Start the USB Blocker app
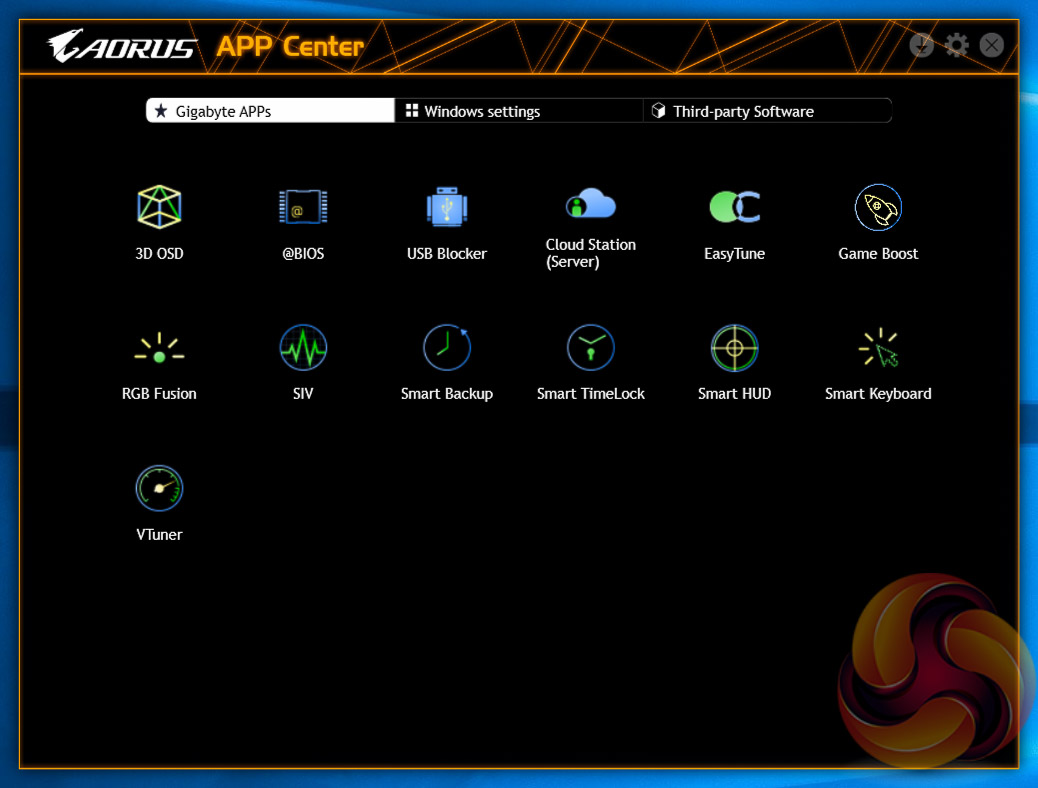This screenshot has width=1038, height=788. pyautogui.click(x=447, y=207)
